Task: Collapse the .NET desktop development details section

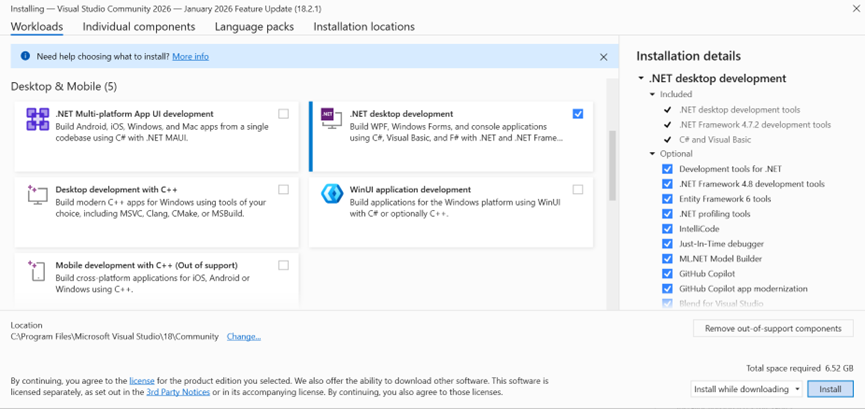Action: coord(640,78)
